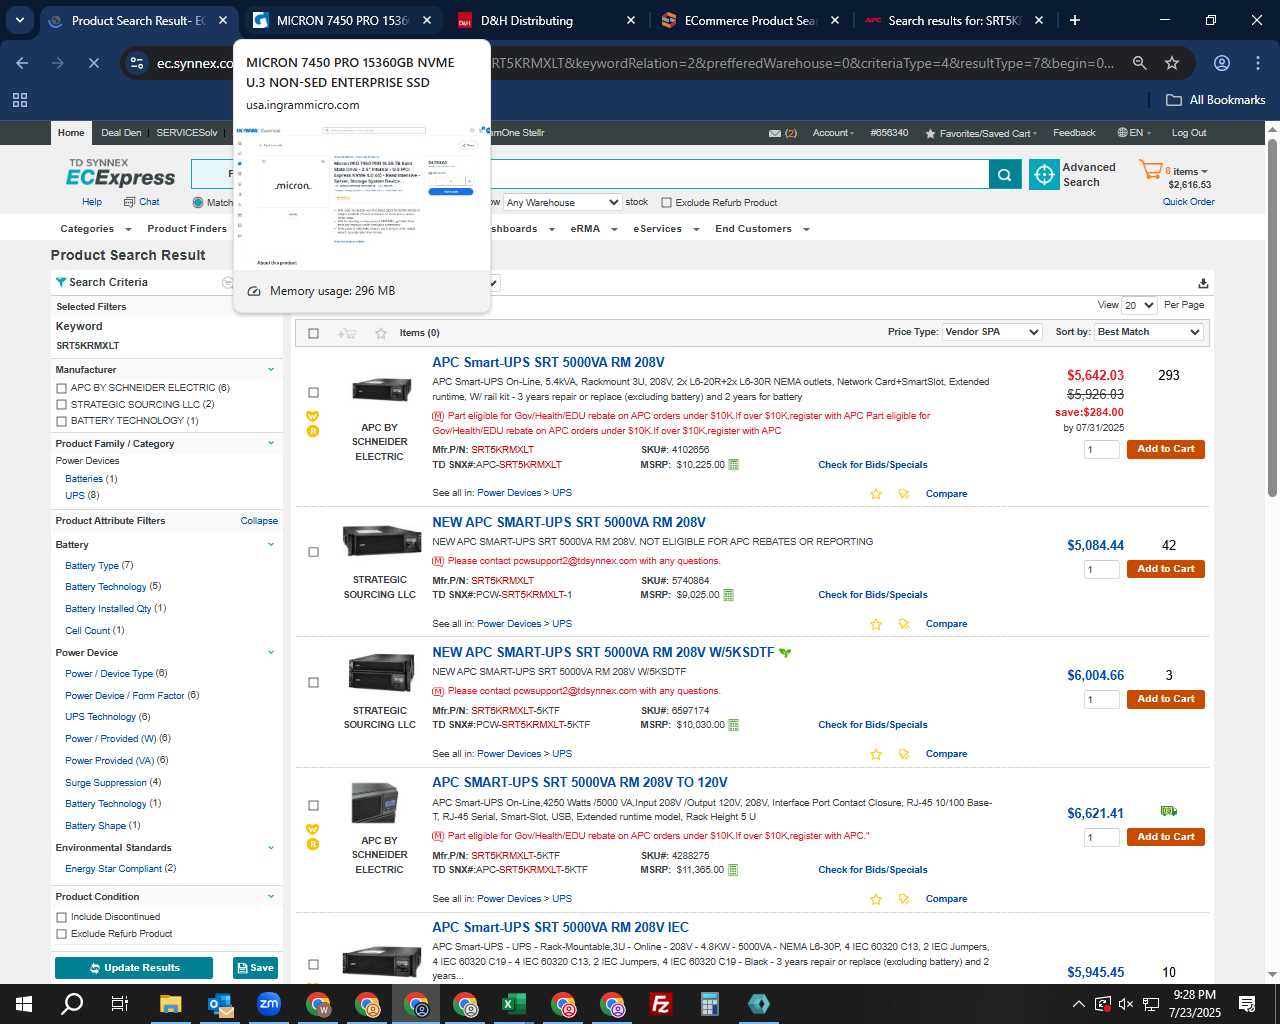Click Check for Bids/Specials for SKU 6597174
The width and height of the screenshot is (1280, 1024).
point(873,725)
